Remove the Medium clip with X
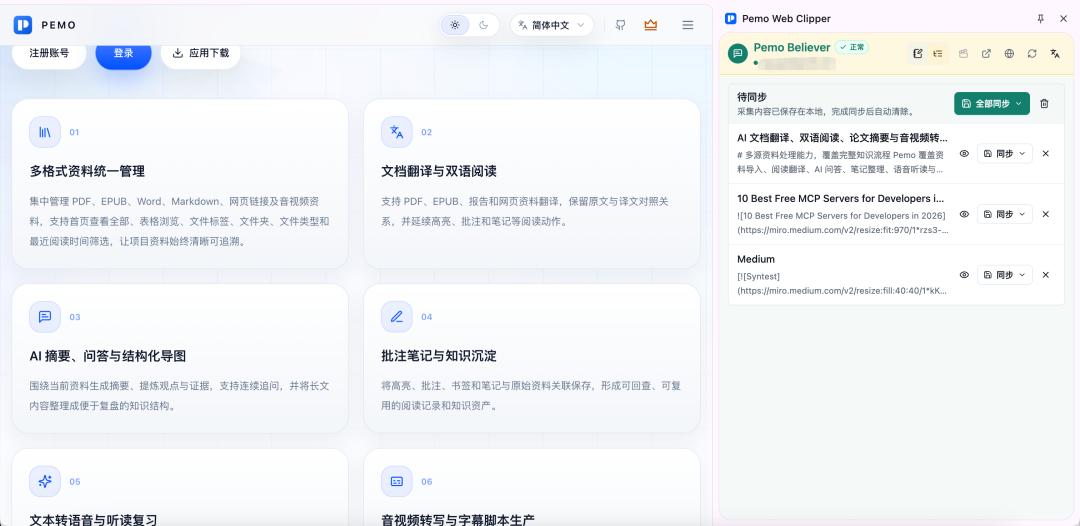The height and width of the screenshot is (526, 1080). point(1046,275)
